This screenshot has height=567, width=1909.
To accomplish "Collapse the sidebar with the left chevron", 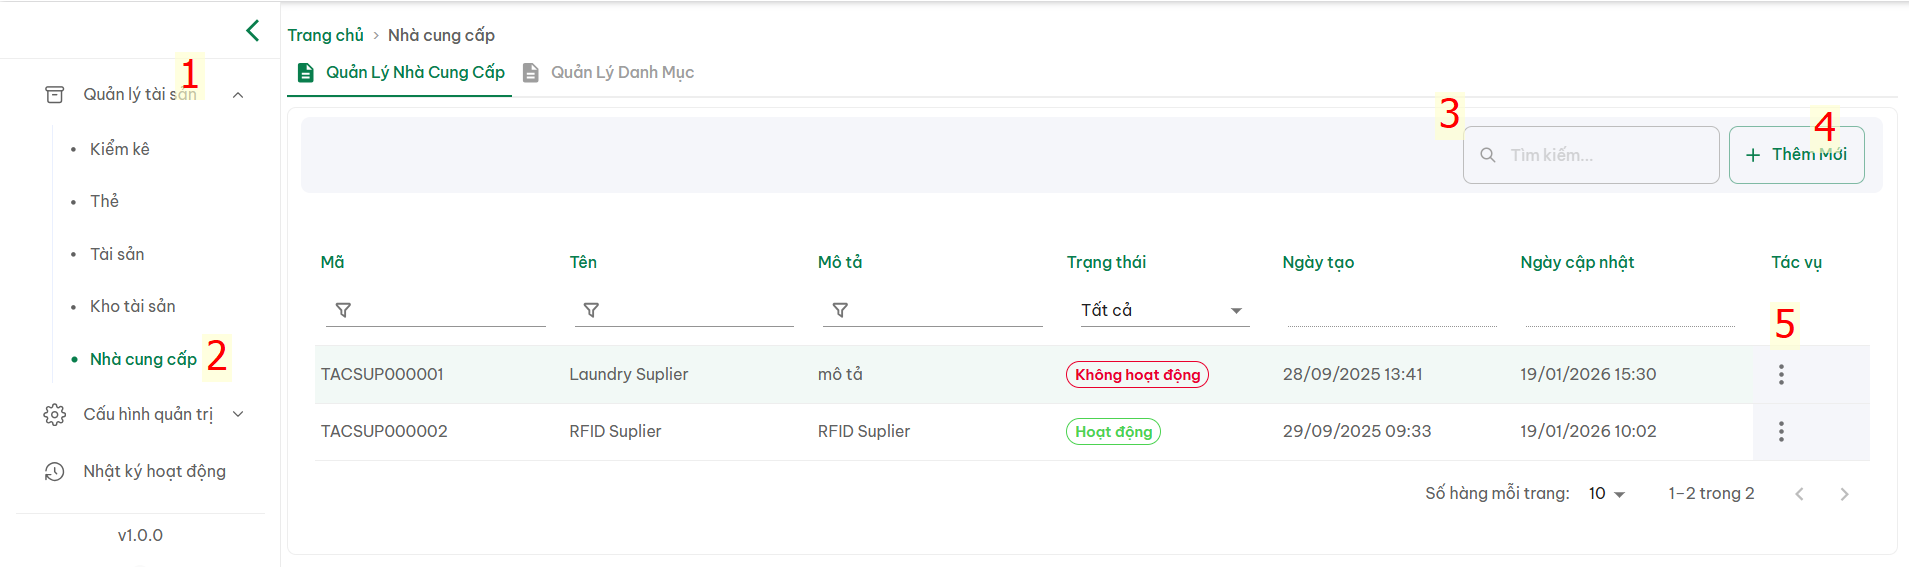I will coord(253,31).
